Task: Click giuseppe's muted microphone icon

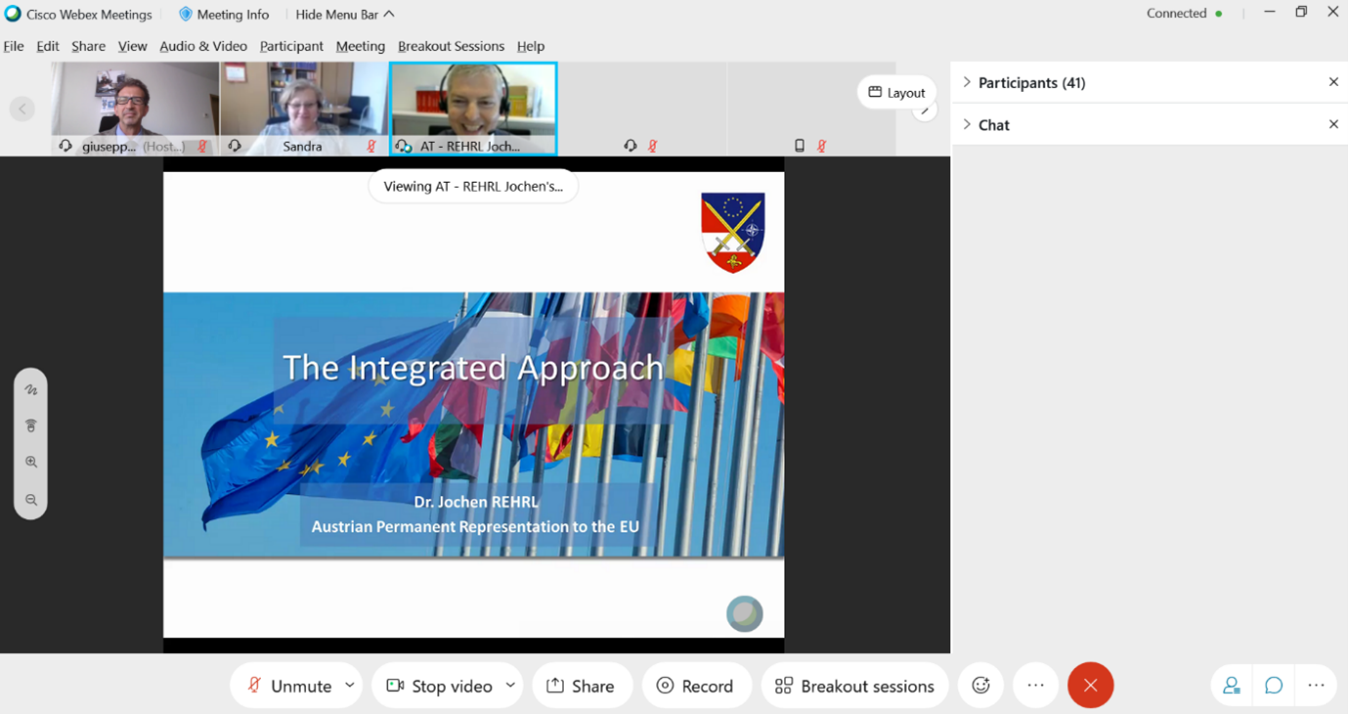Action: pos(203,146)
